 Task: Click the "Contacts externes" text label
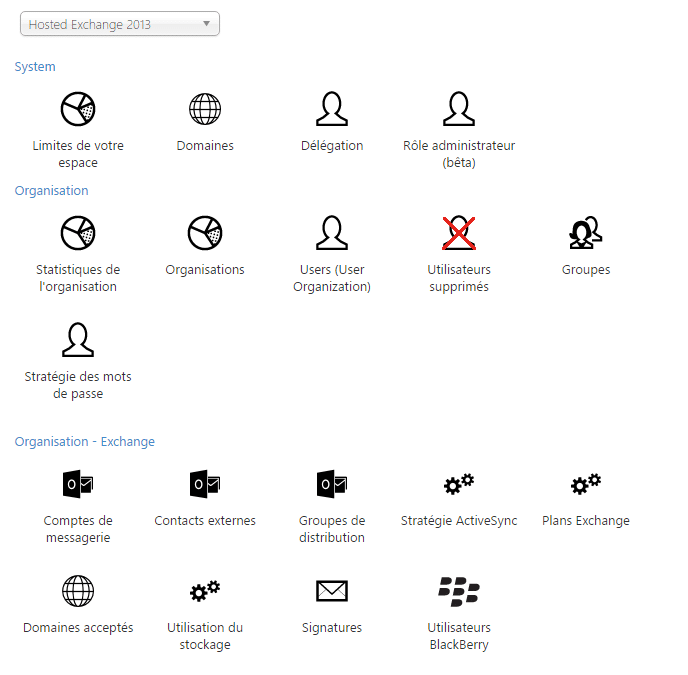(x=205, y=521)
